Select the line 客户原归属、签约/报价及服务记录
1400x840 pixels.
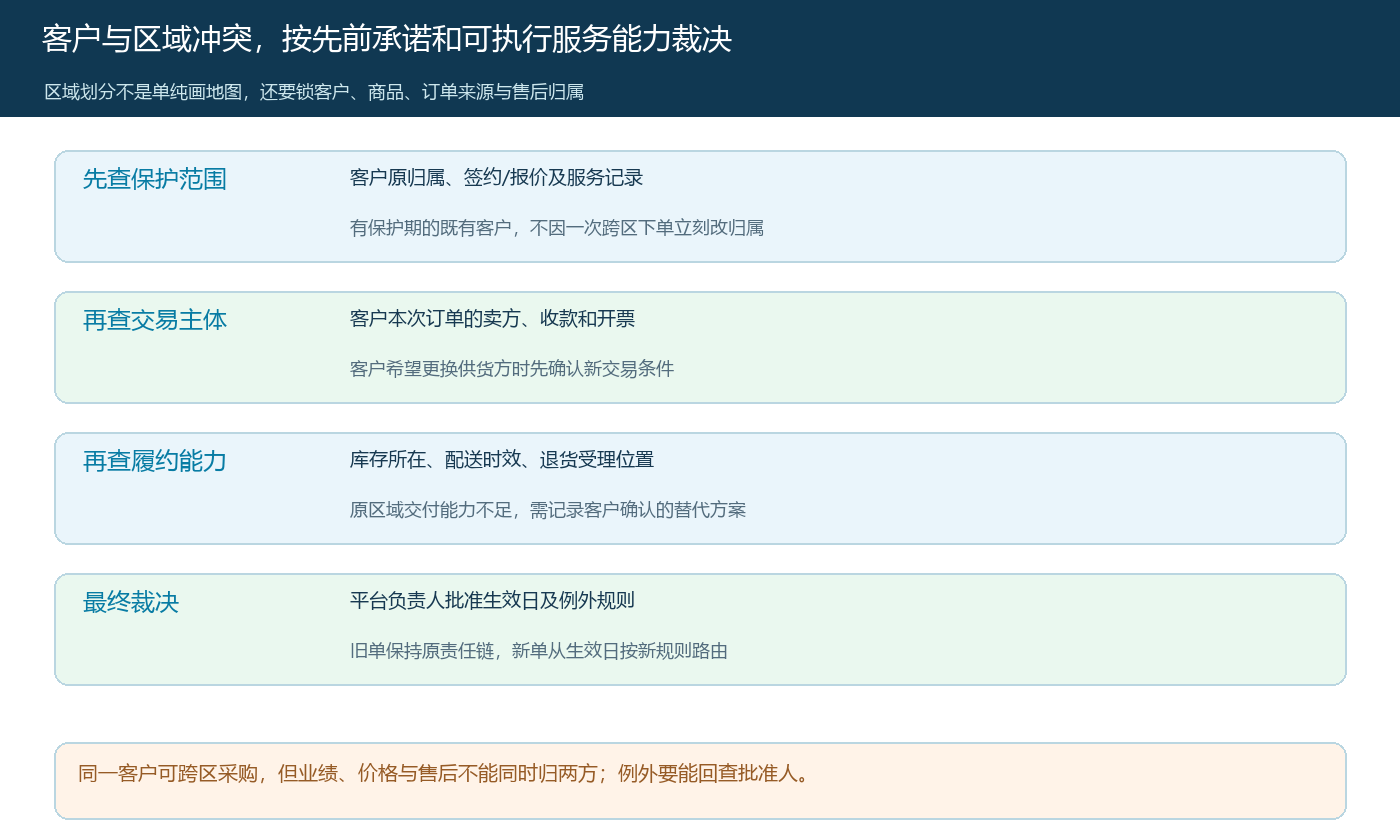click(496, 178)
